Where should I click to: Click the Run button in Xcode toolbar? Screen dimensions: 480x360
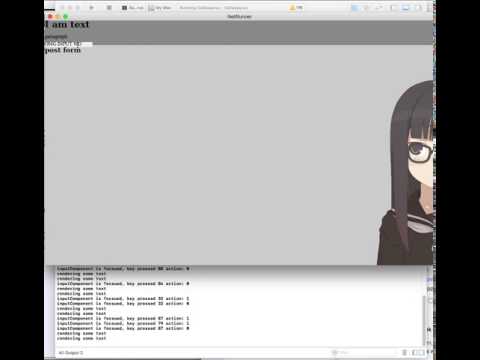click(92, 7)
